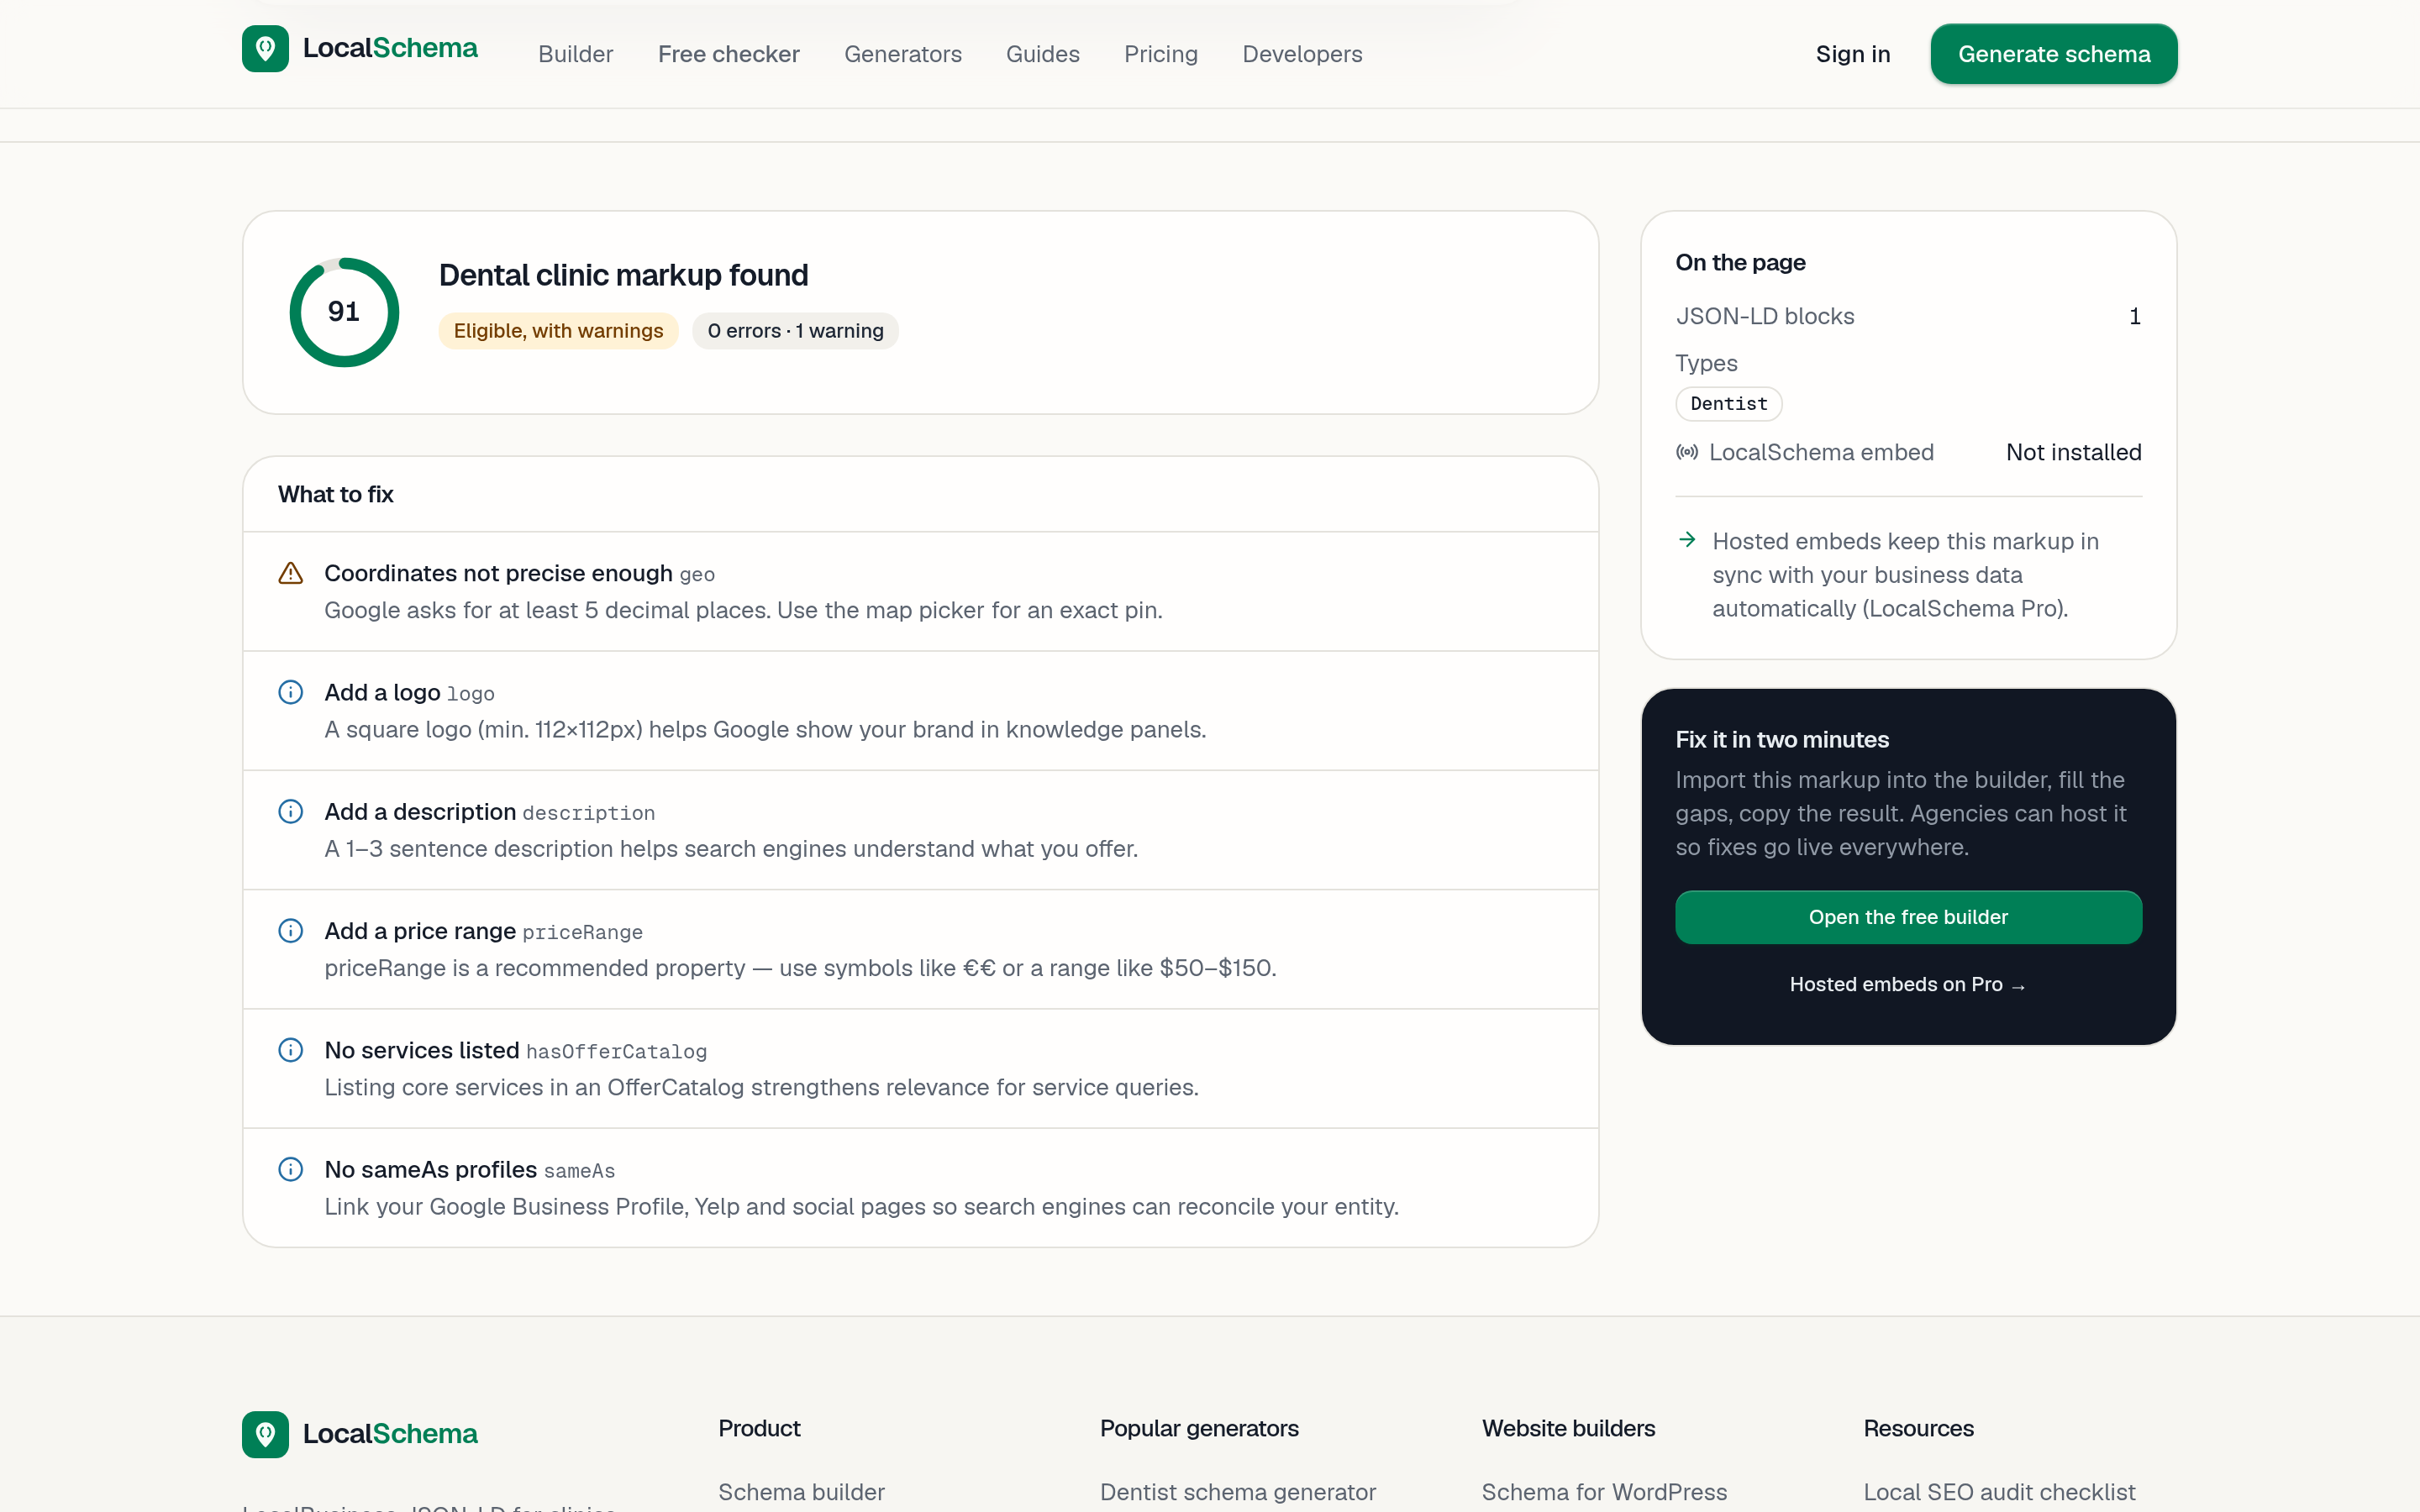
Task: Click the score ring showing 91
Action: coord(344,312)
